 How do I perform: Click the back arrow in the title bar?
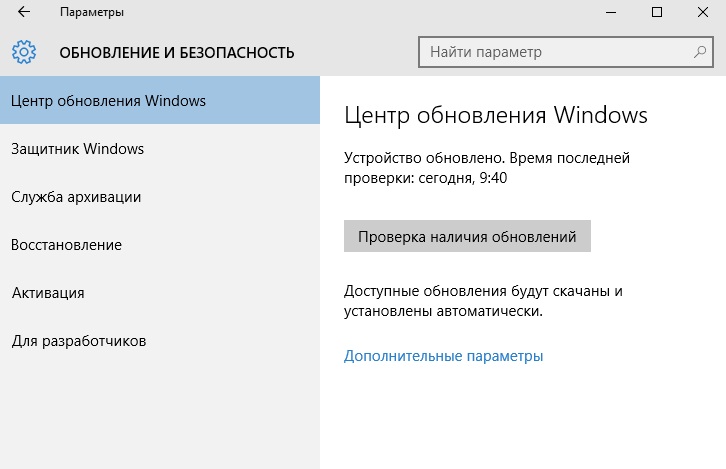pyautogui.click(x=24, y=12)
